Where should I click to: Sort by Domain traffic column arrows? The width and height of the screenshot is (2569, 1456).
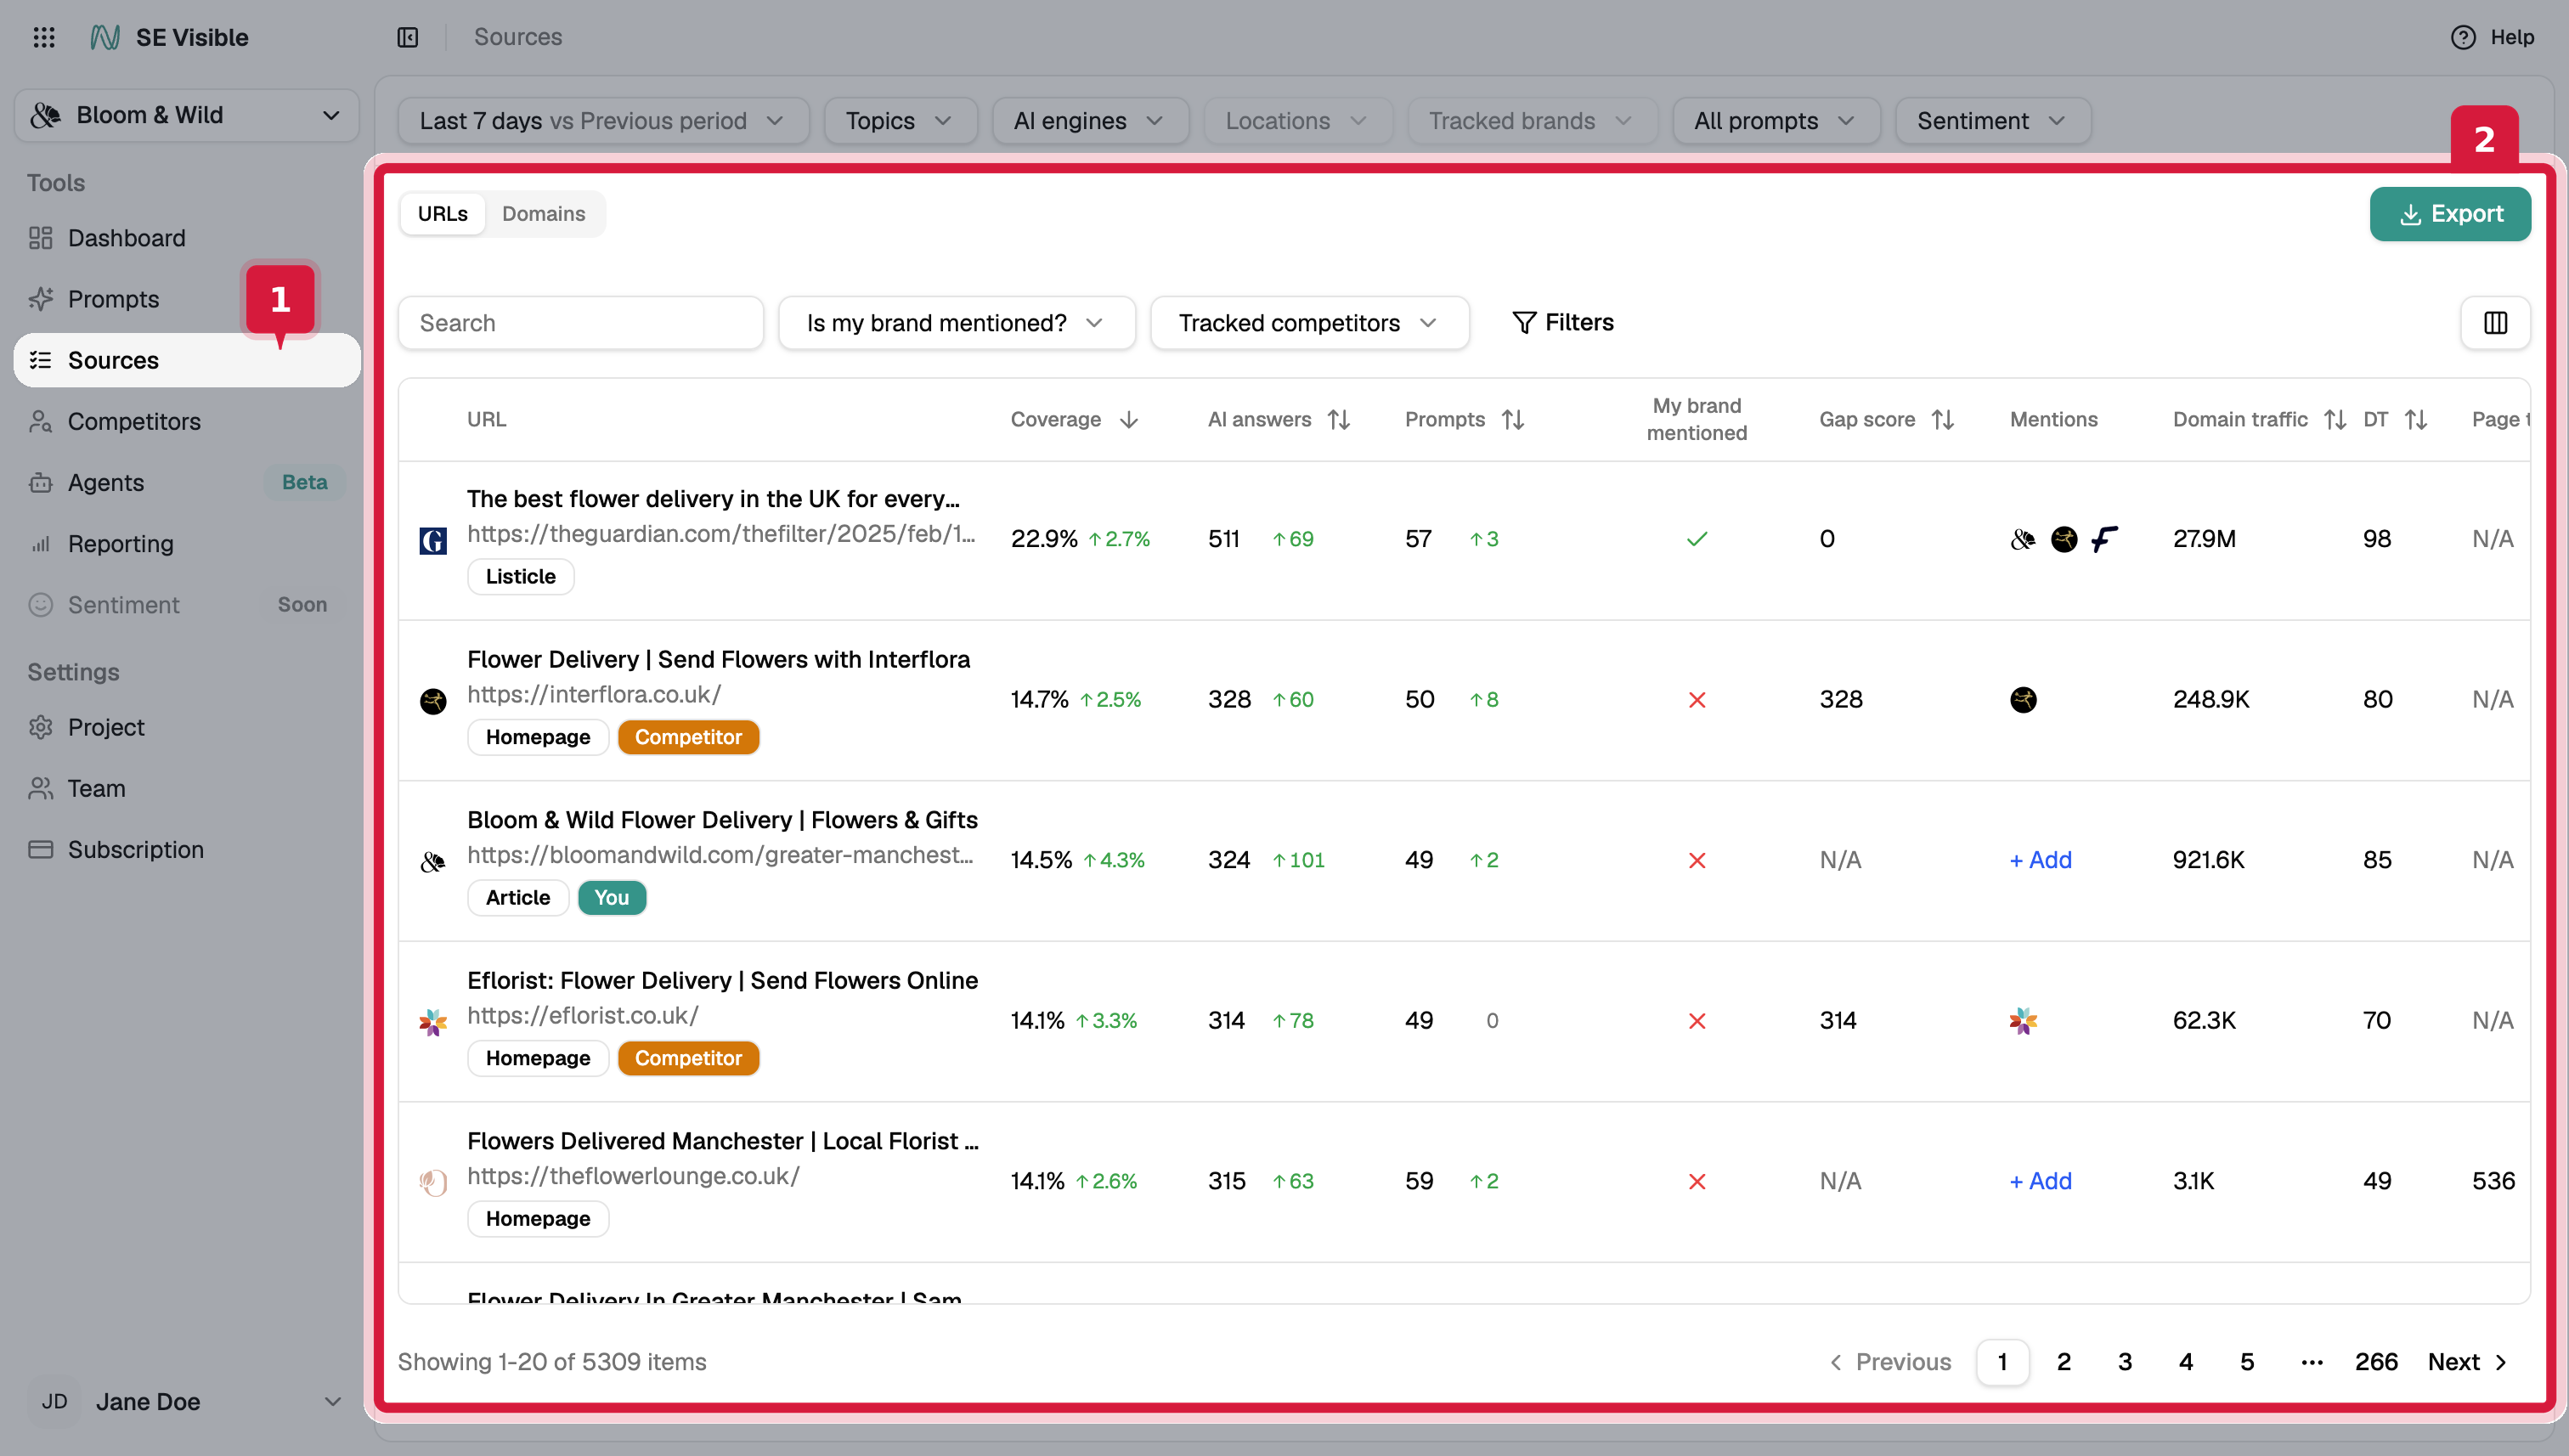click(2335, 420)
